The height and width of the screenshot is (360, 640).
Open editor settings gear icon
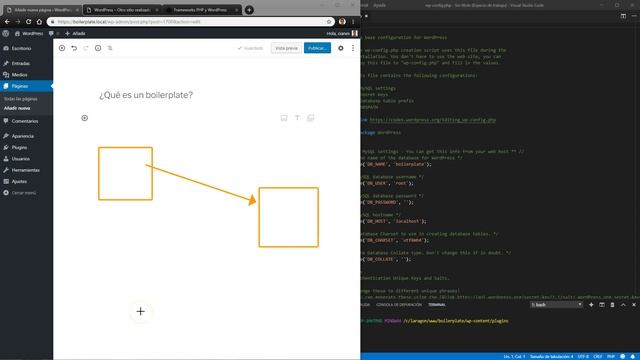340,48
